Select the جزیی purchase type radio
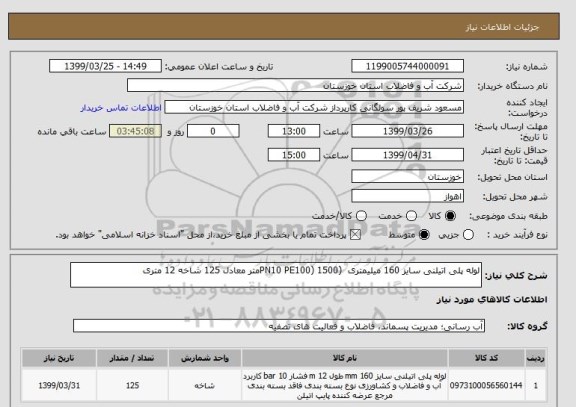 [468, 235]
